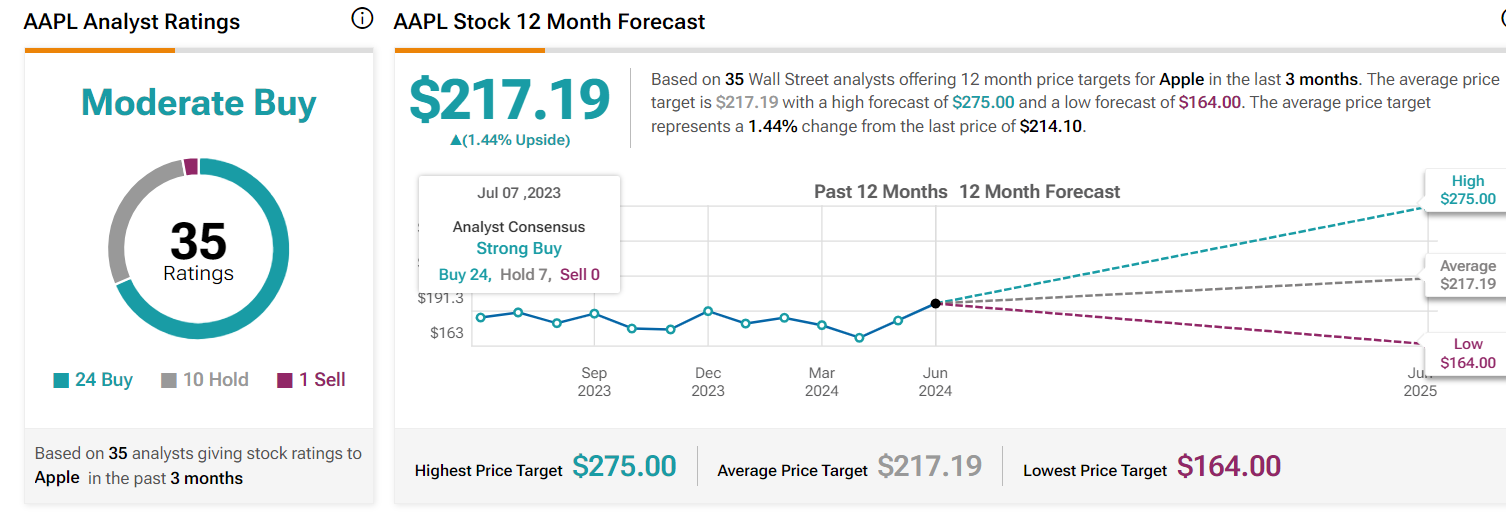Screen dimensions: 1506x524
Task: Click the Mar 2024 axis label
Action: [822, 382]
